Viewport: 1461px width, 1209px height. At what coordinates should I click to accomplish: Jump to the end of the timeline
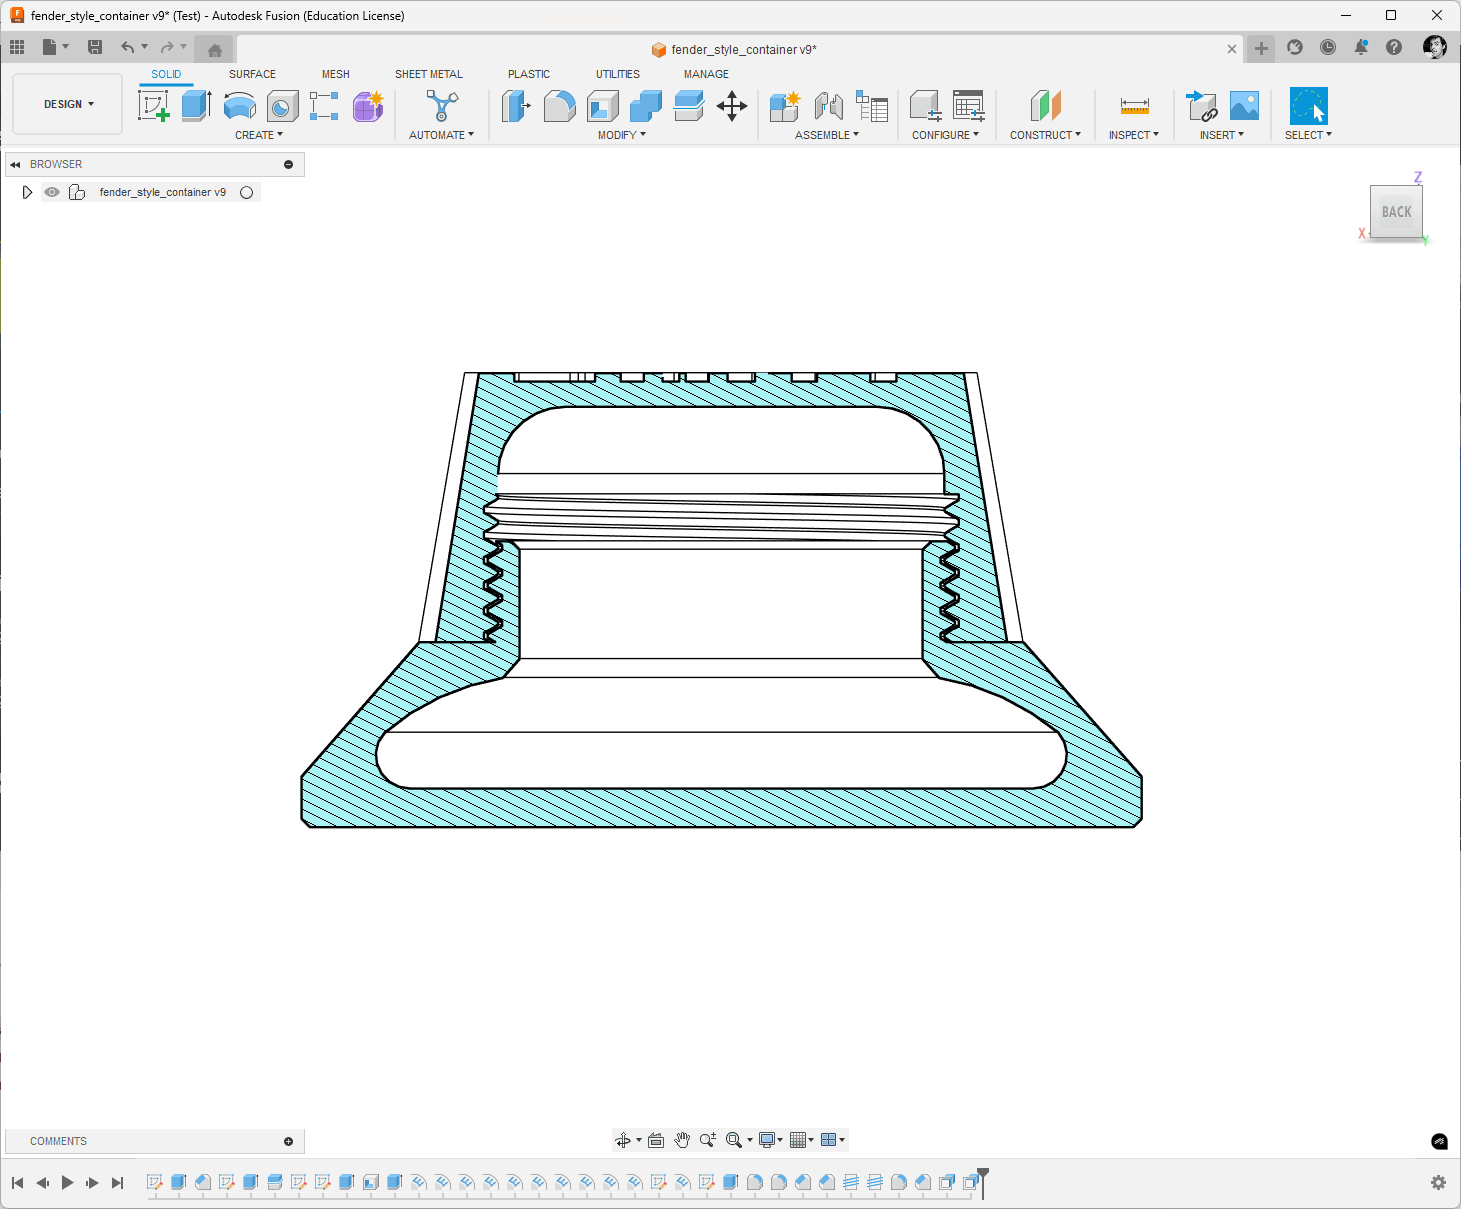[117, 1183]
